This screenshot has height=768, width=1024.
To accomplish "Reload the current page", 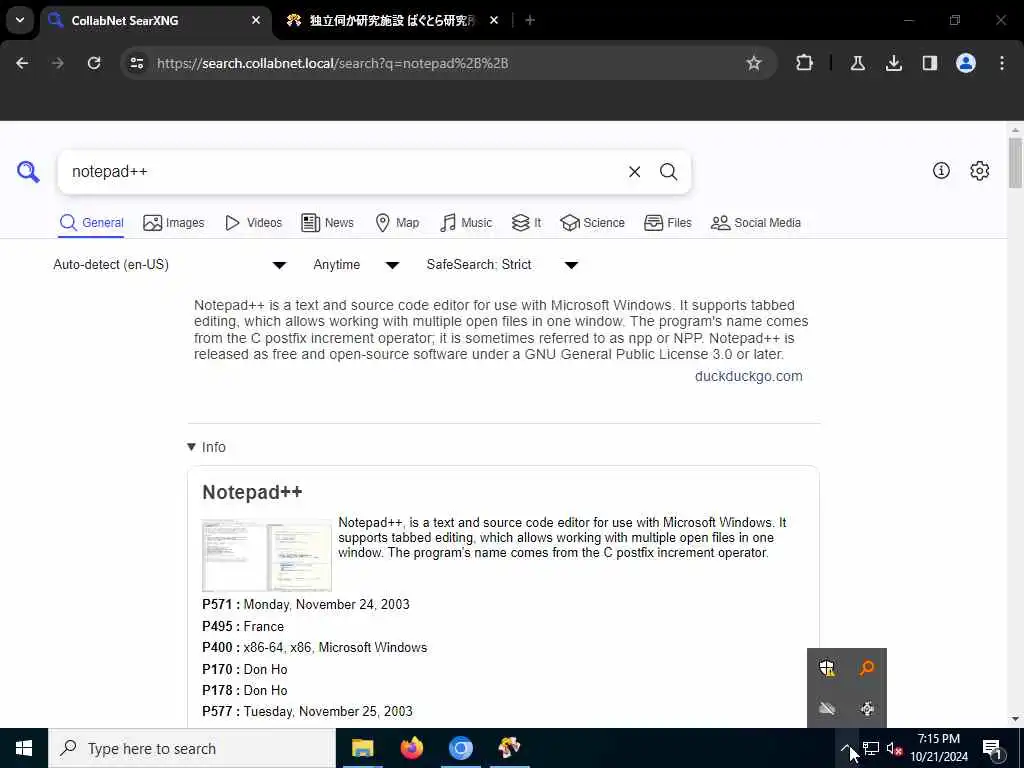I will 94,63.
